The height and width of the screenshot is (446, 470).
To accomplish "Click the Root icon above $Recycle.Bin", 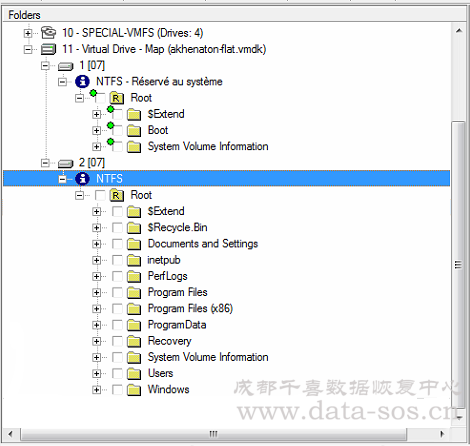I will [x=116, y=195].
